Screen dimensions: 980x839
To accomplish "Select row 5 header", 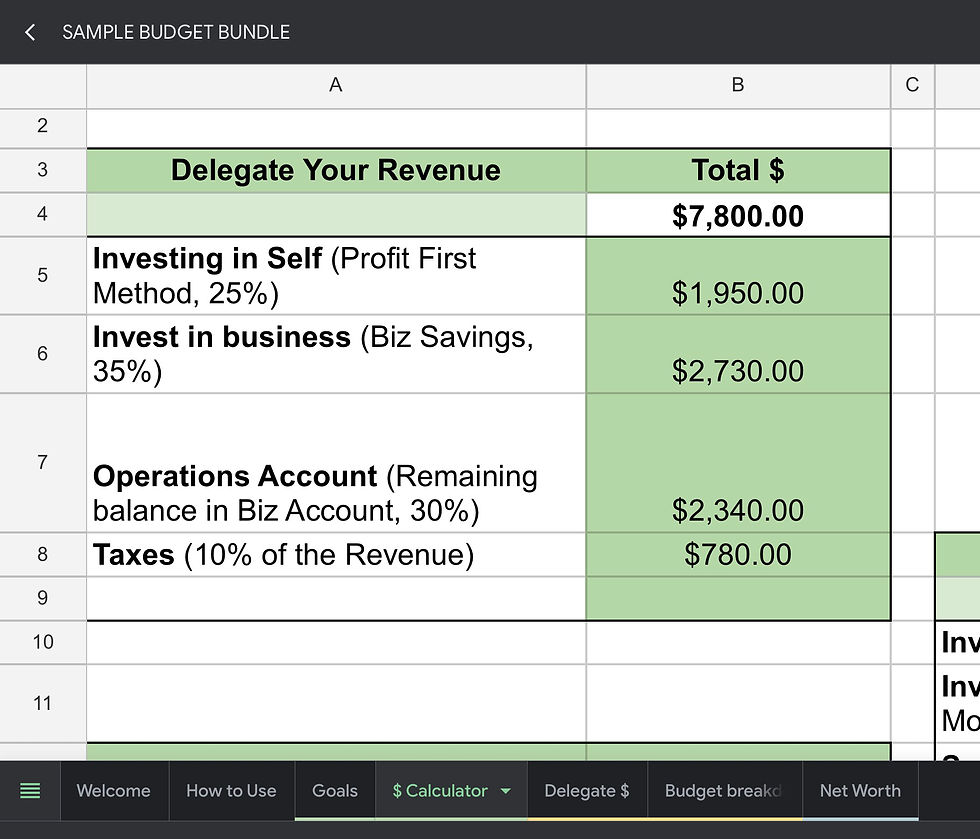I will point(42,275).
